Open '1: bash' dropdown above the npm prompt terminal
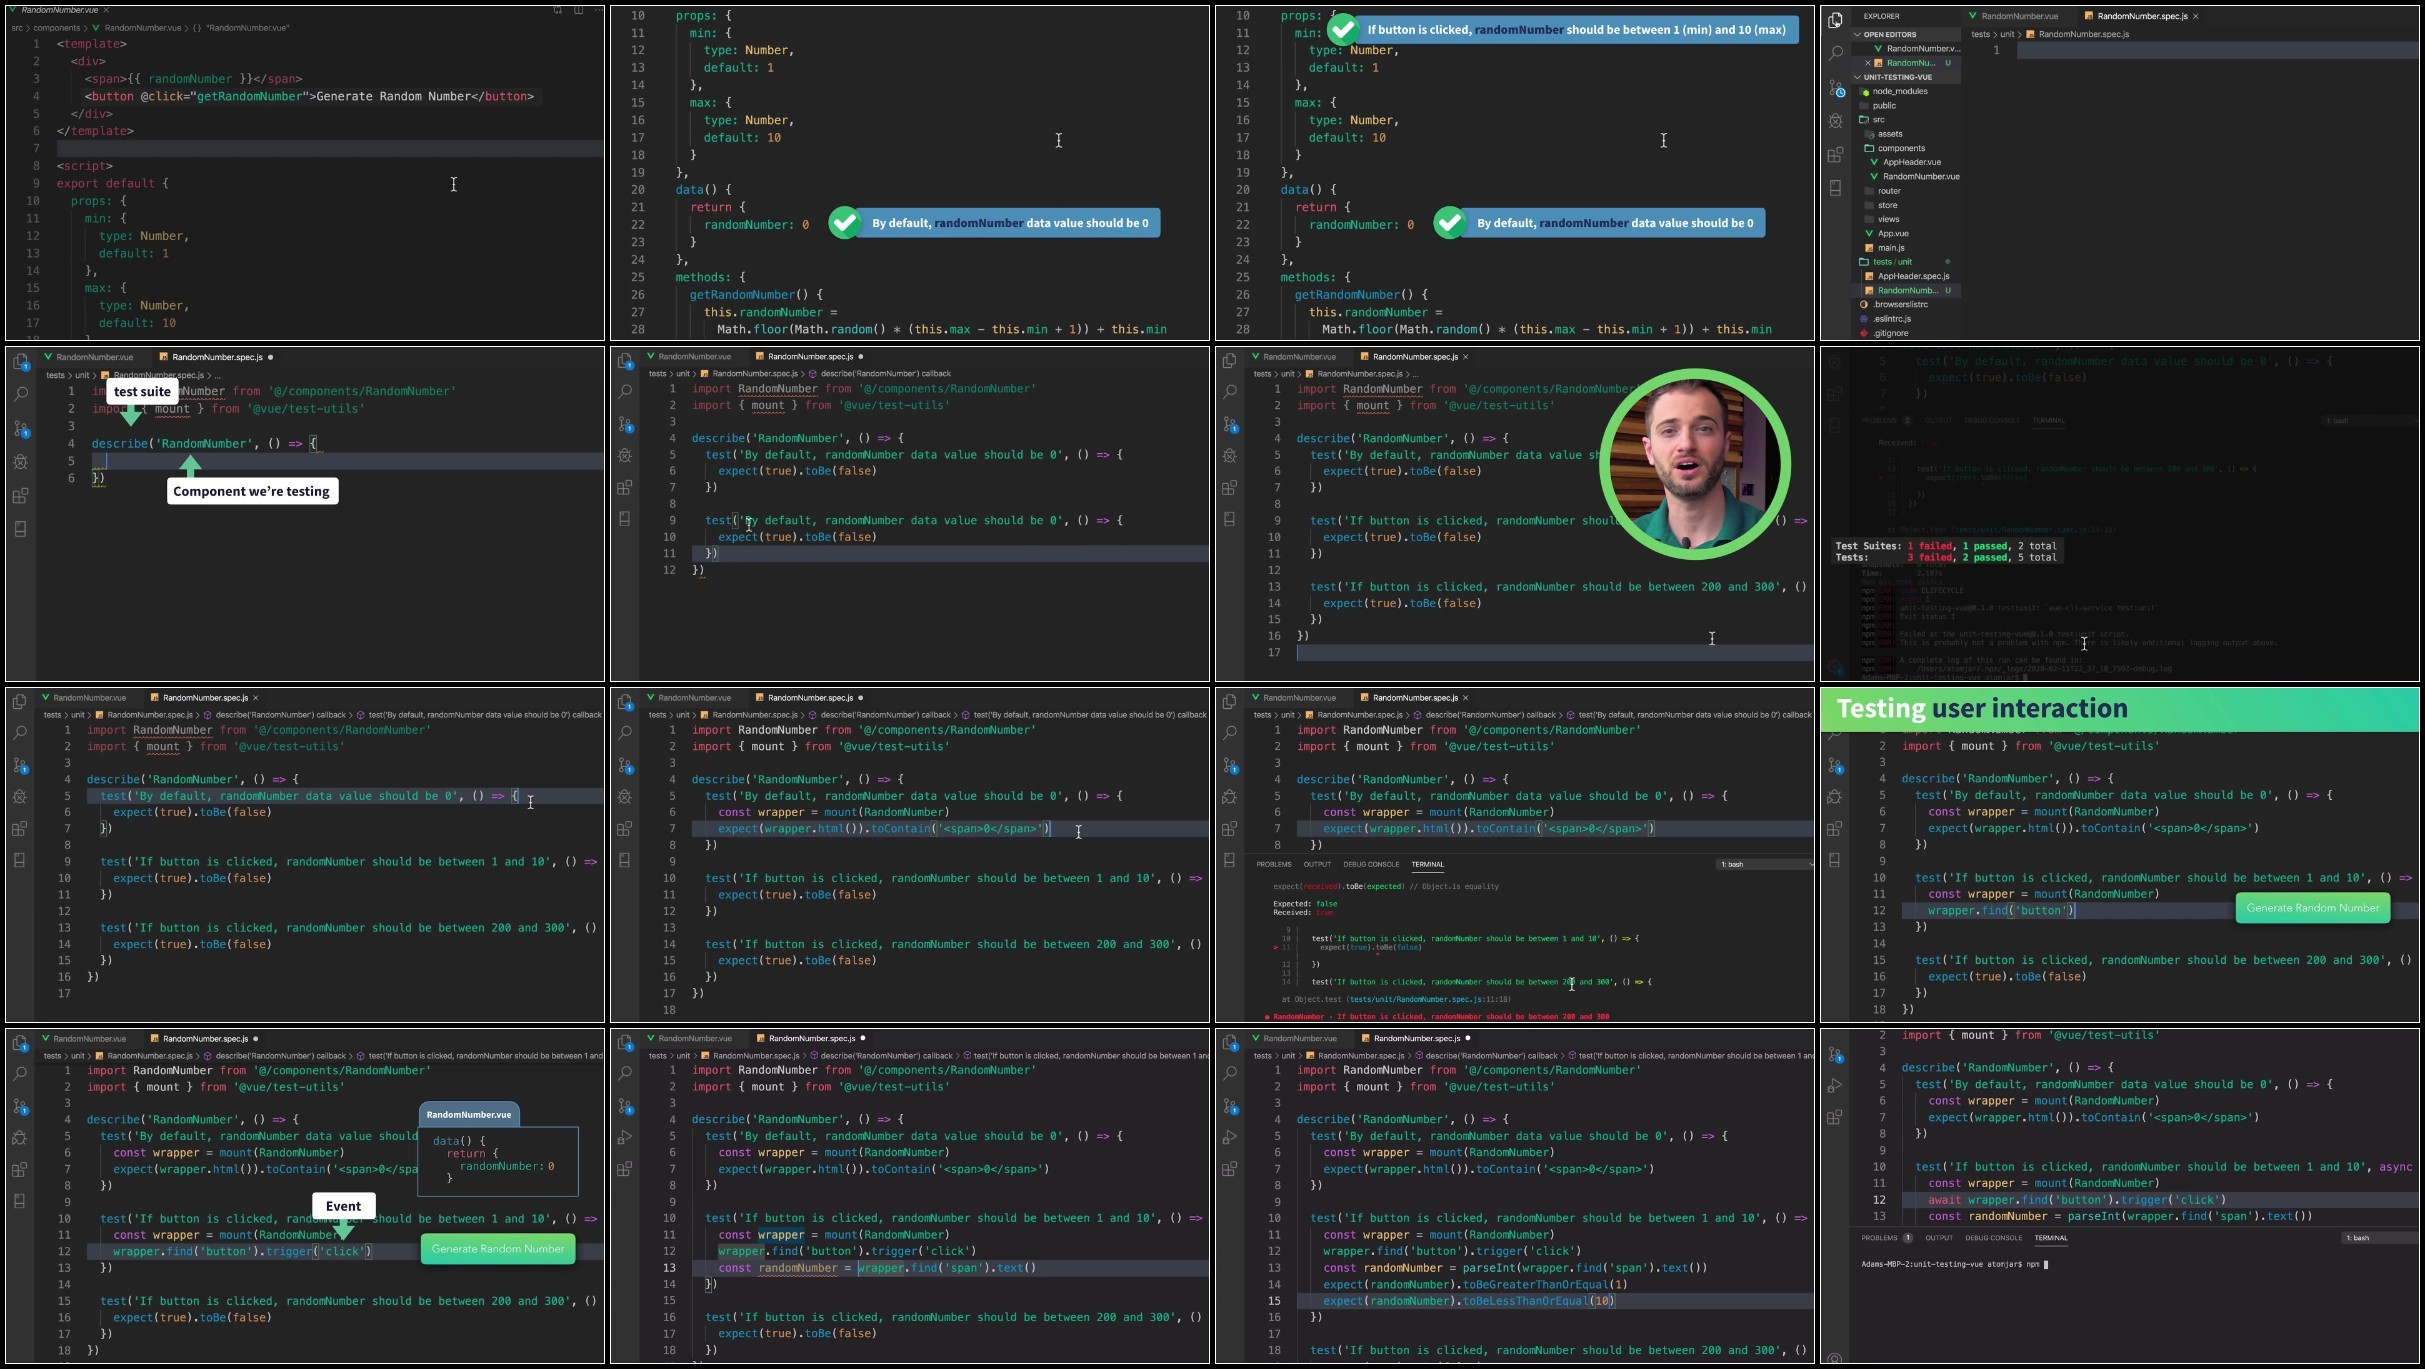The image size is (2425, 1369). pos(2378,1238)
